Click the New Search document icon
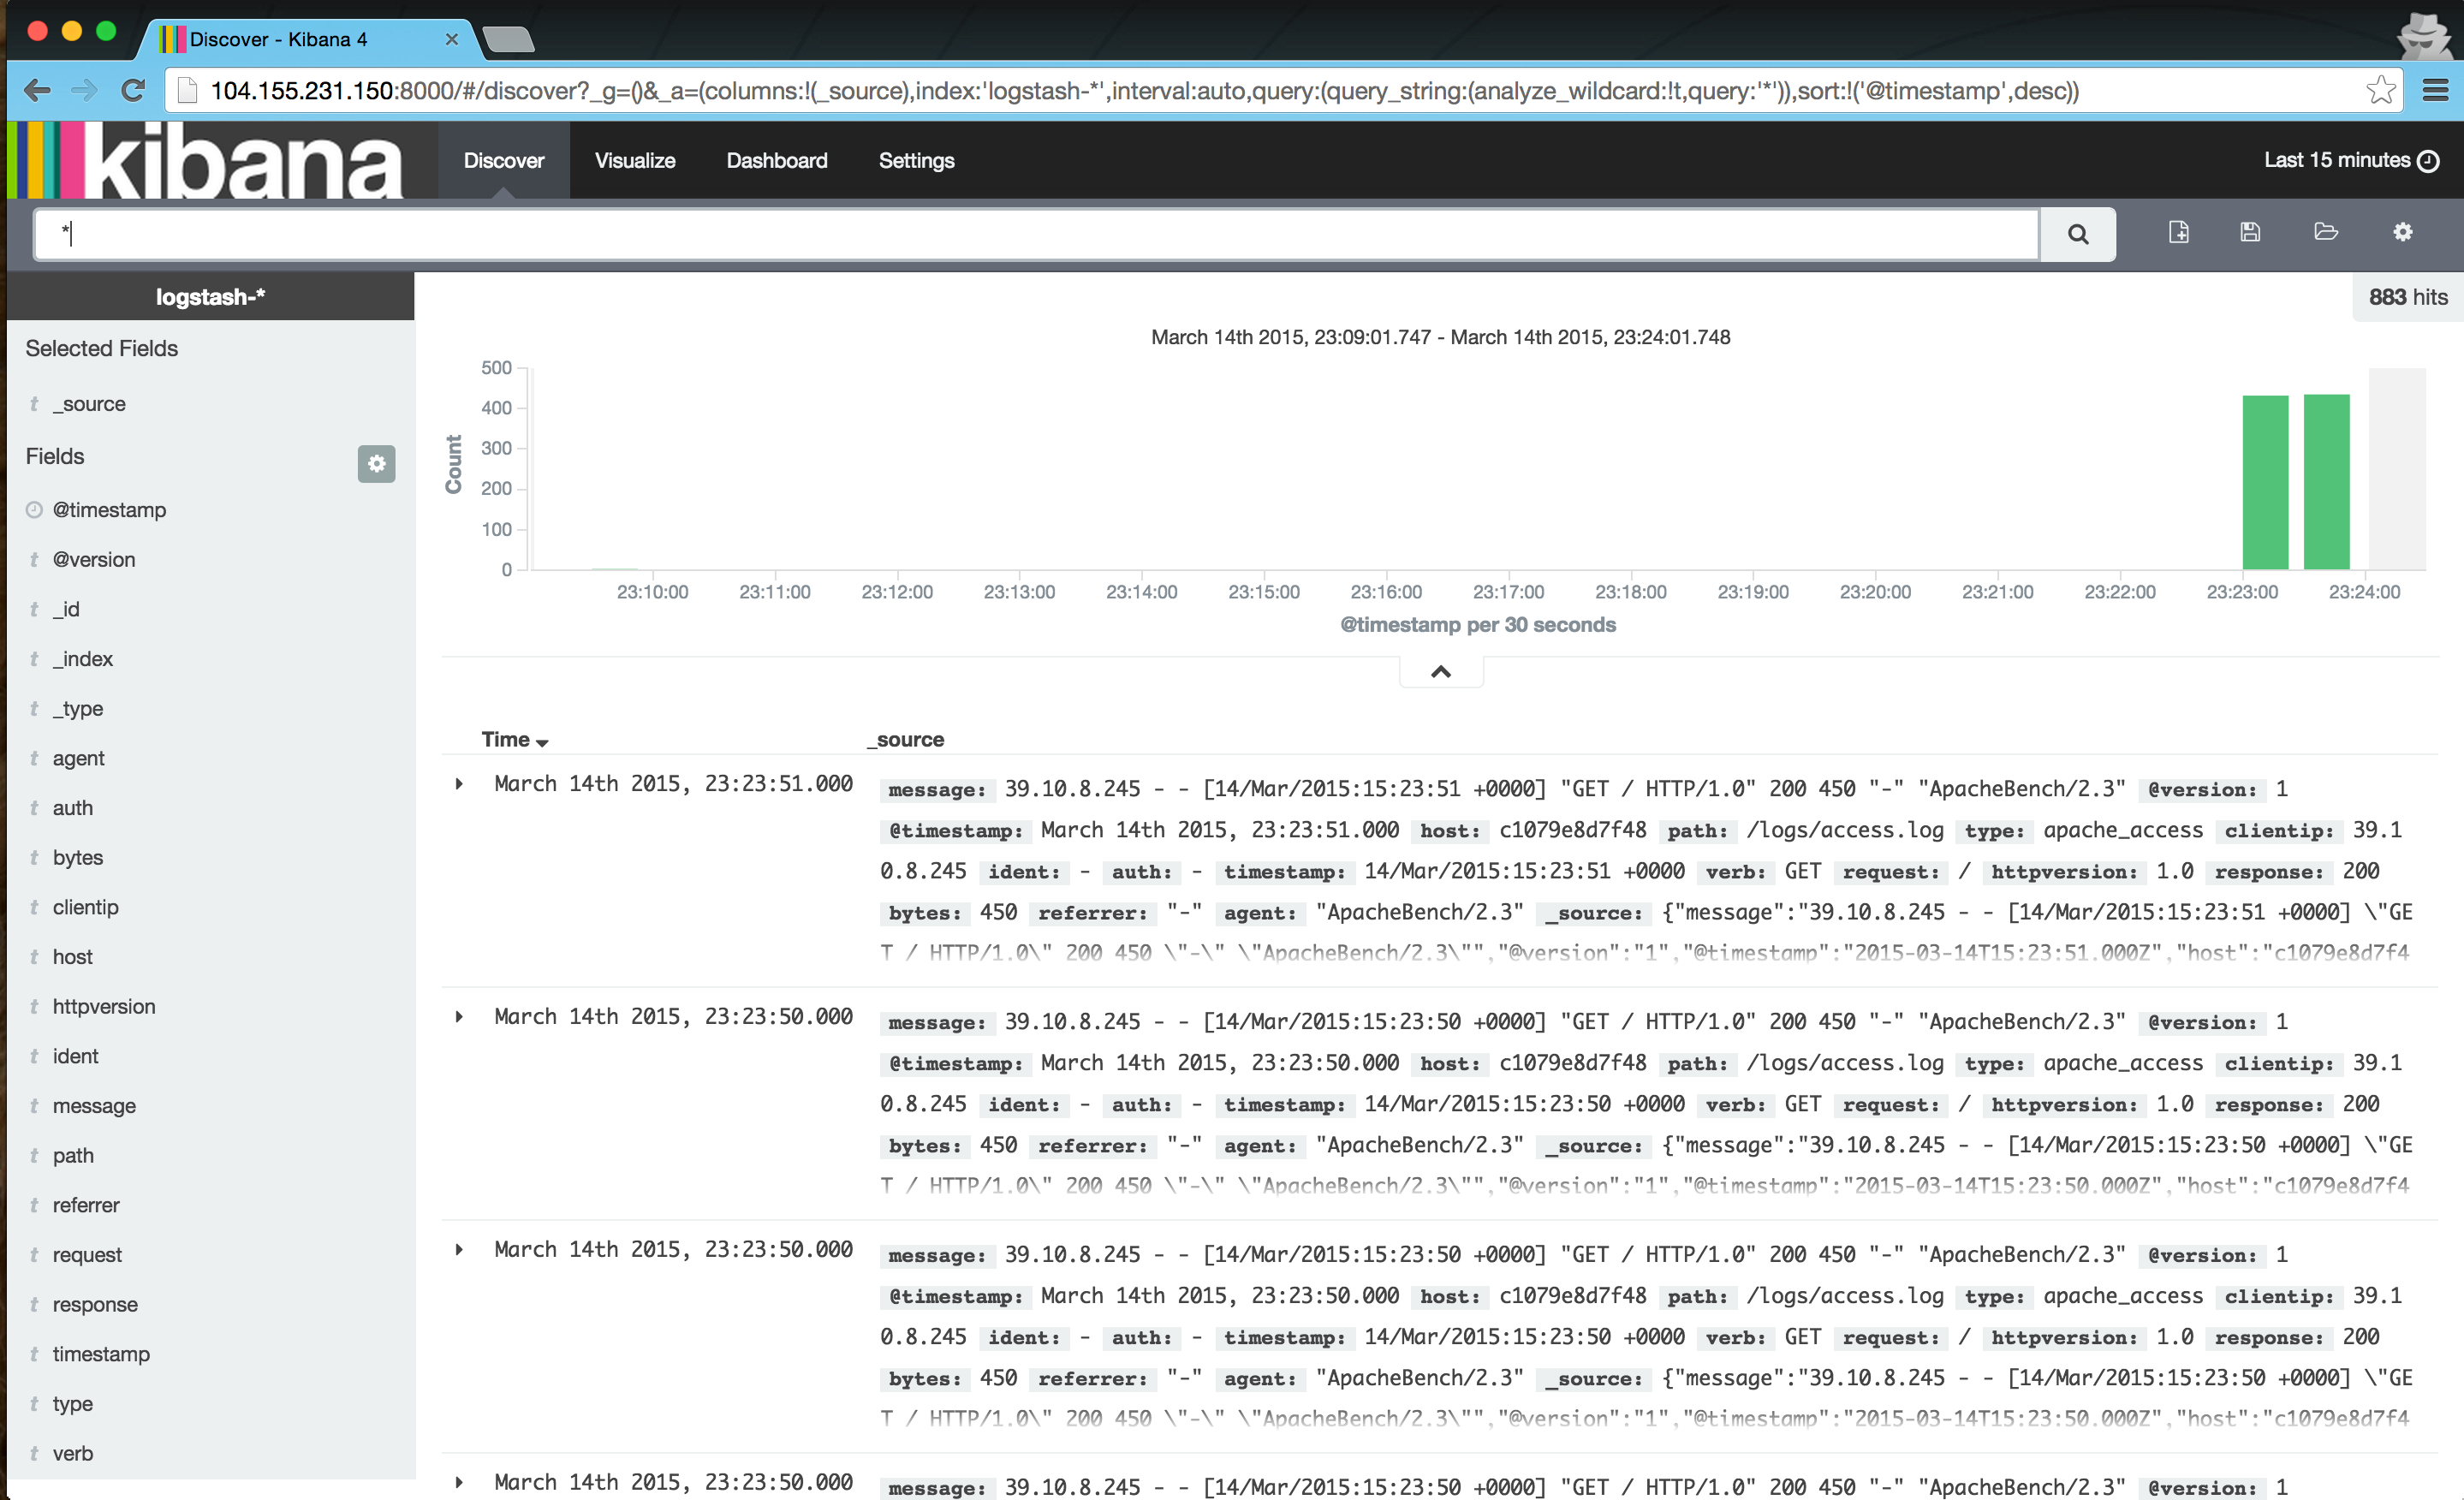The image size is (2464, 1500). pos(2178,232)
